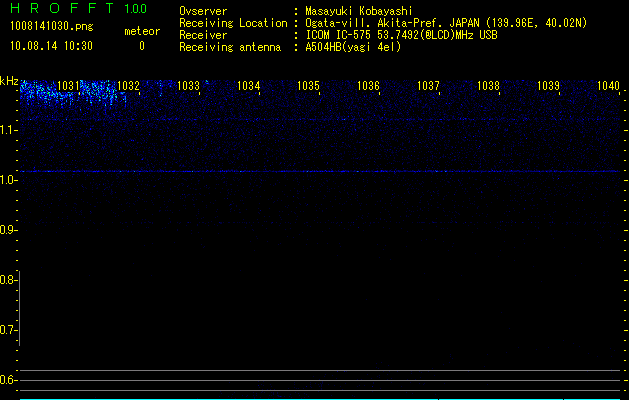Click the 0.6 frequency axis label

click(8, 380)
